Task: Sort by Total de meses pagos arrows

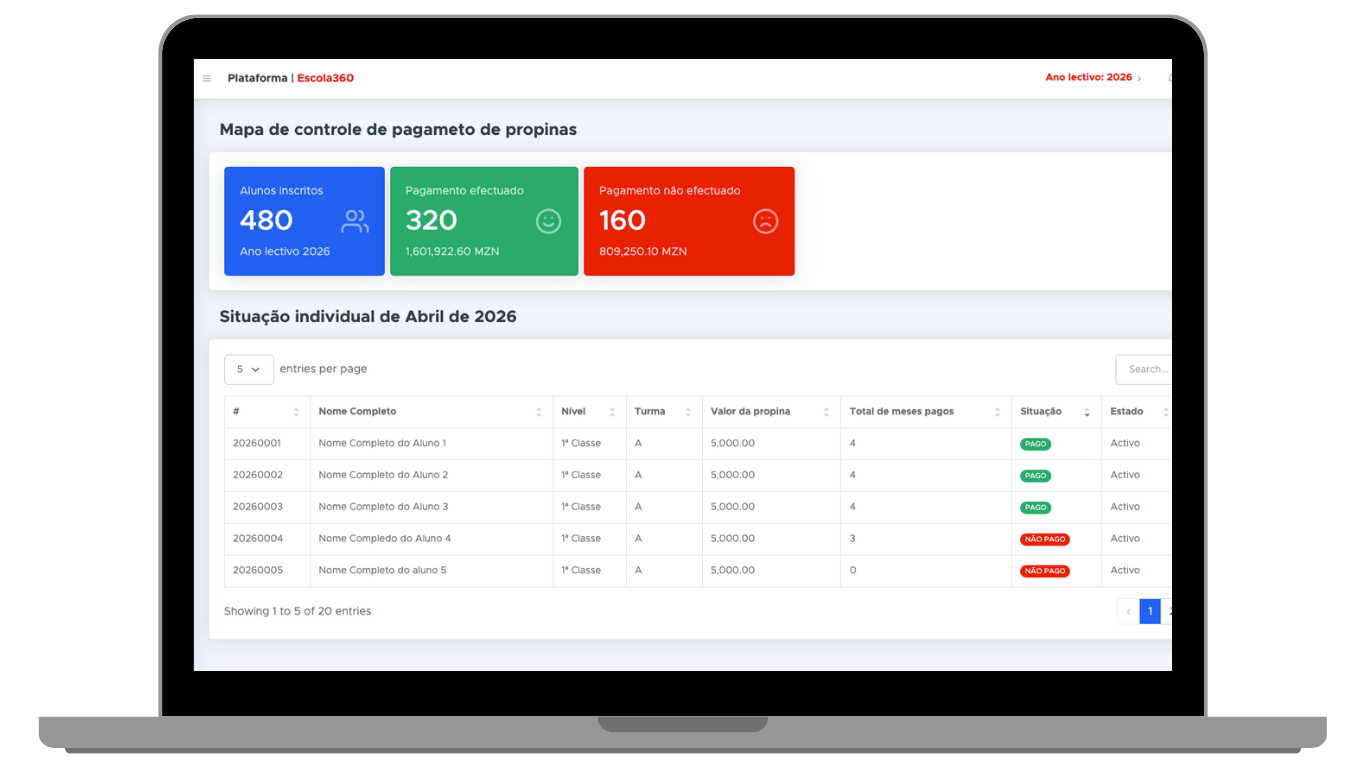Action: point(997,412)
